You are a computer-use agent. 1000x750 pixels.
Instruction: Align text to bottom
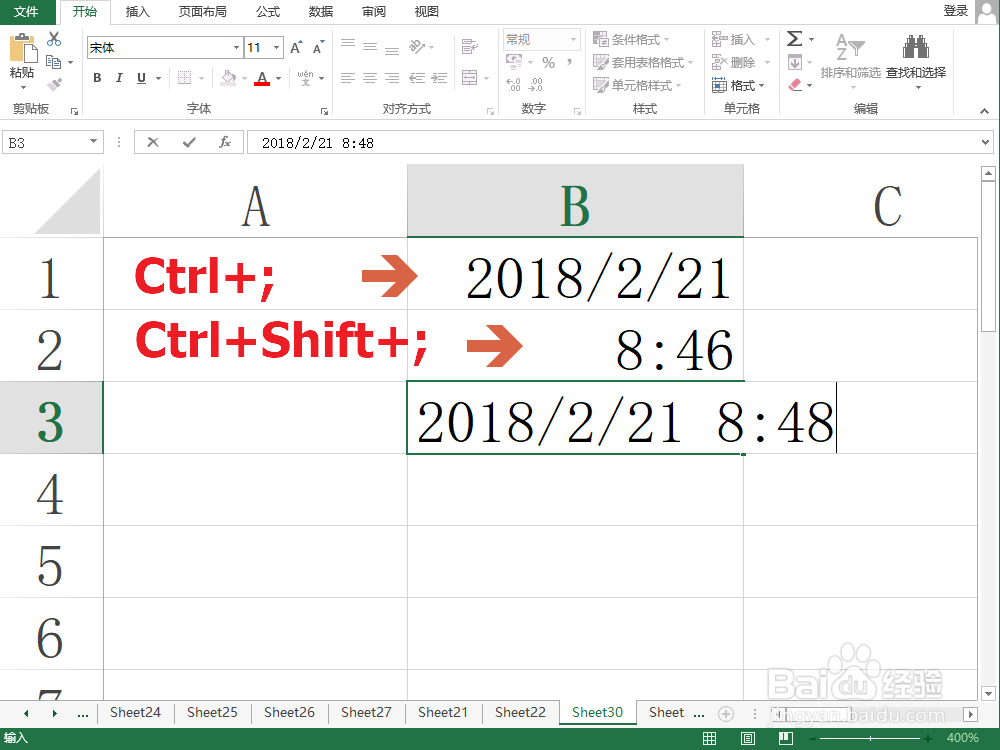tap(392, 49)
